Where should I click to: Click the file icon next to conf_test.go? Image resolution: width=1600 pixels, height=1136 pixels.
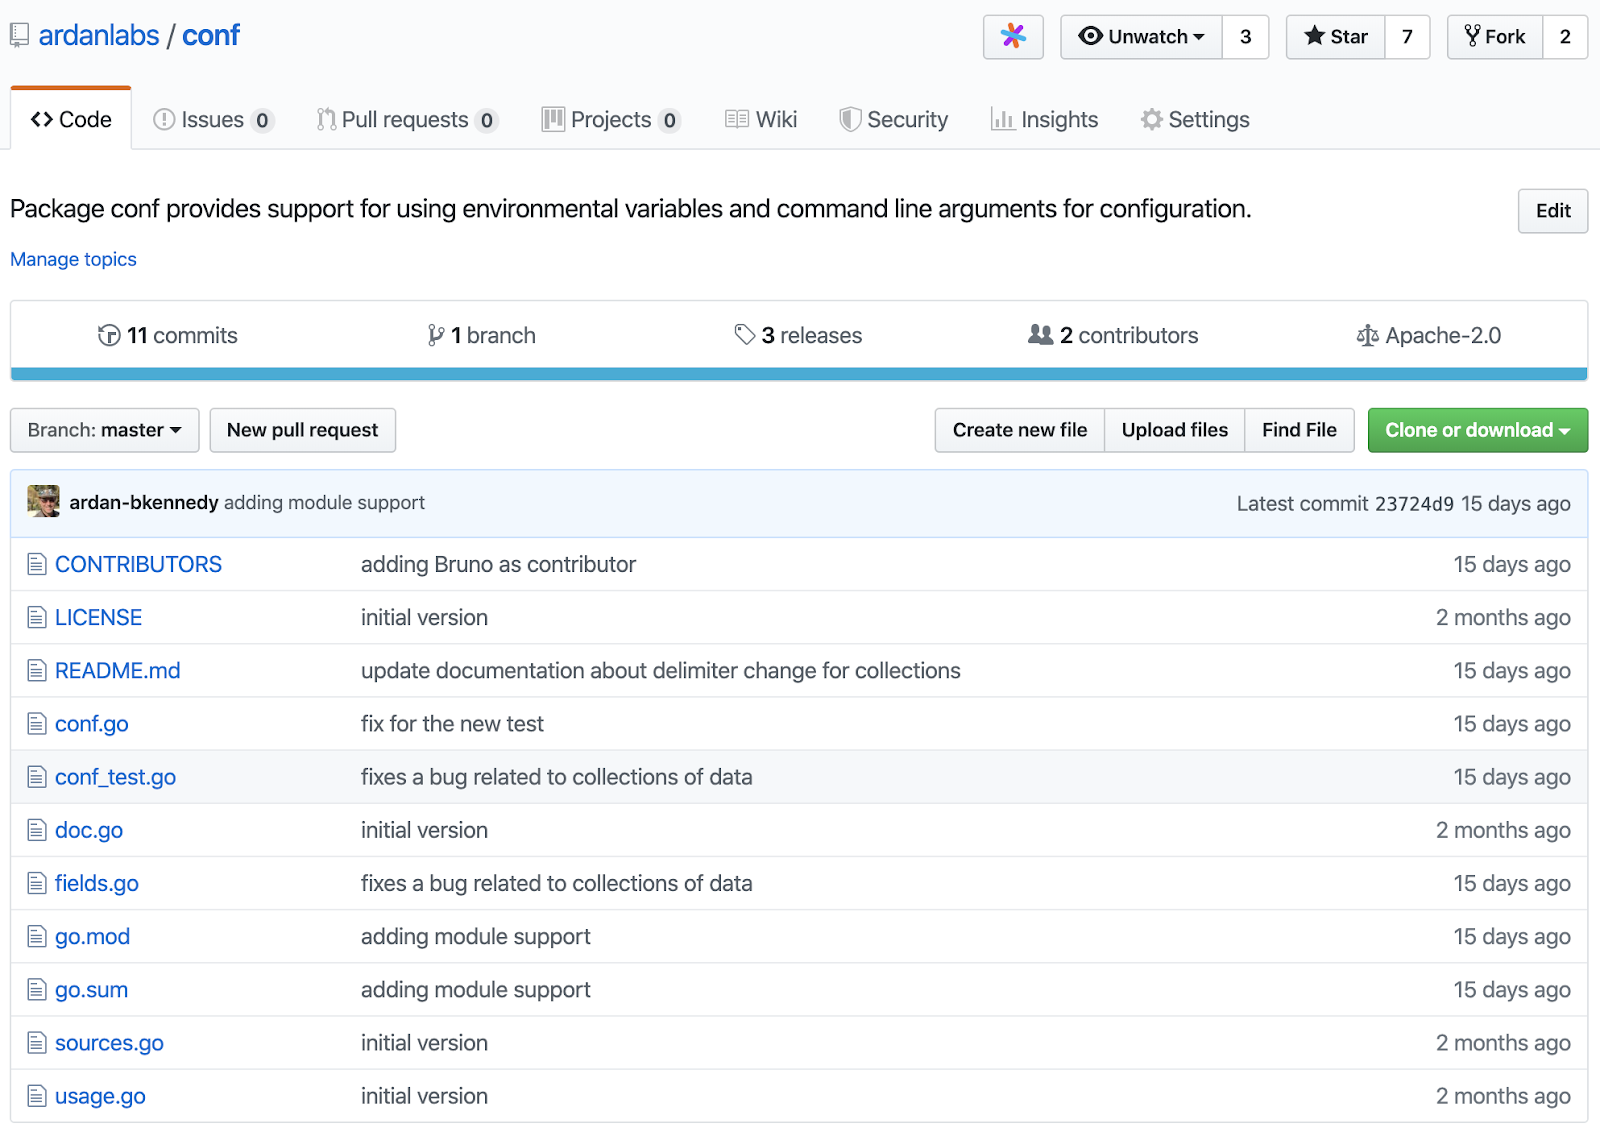click(x=37, y=776)
